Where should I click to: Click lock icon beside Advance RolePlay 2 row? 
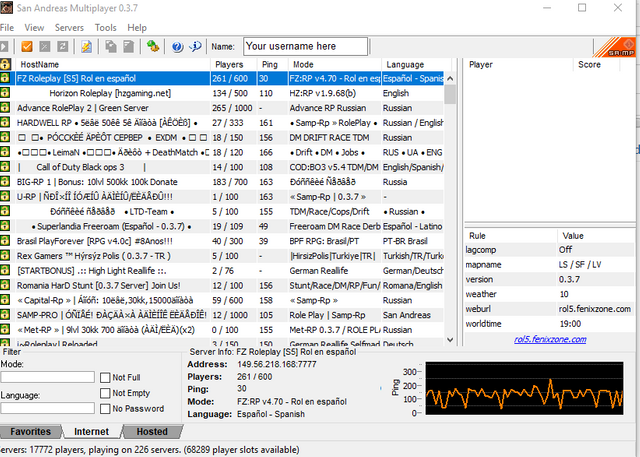coord(5,107)
